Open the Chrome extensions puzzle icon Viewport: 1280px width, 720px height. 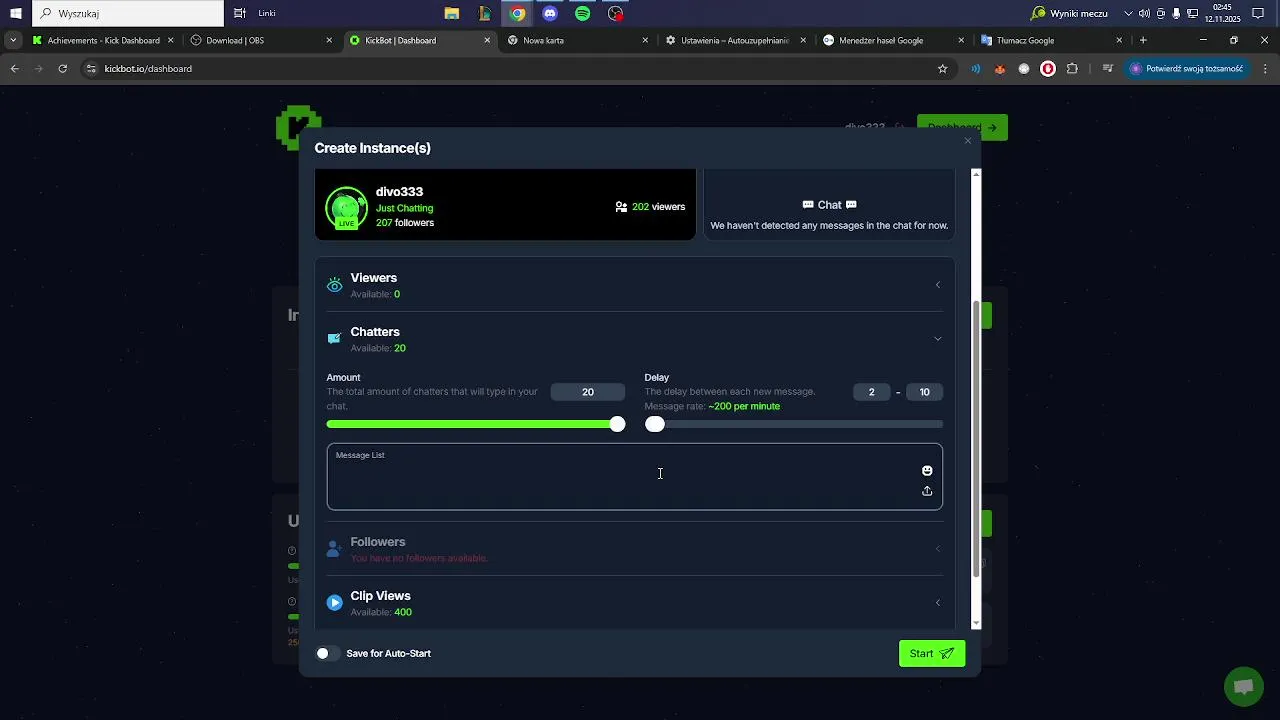1072,69
